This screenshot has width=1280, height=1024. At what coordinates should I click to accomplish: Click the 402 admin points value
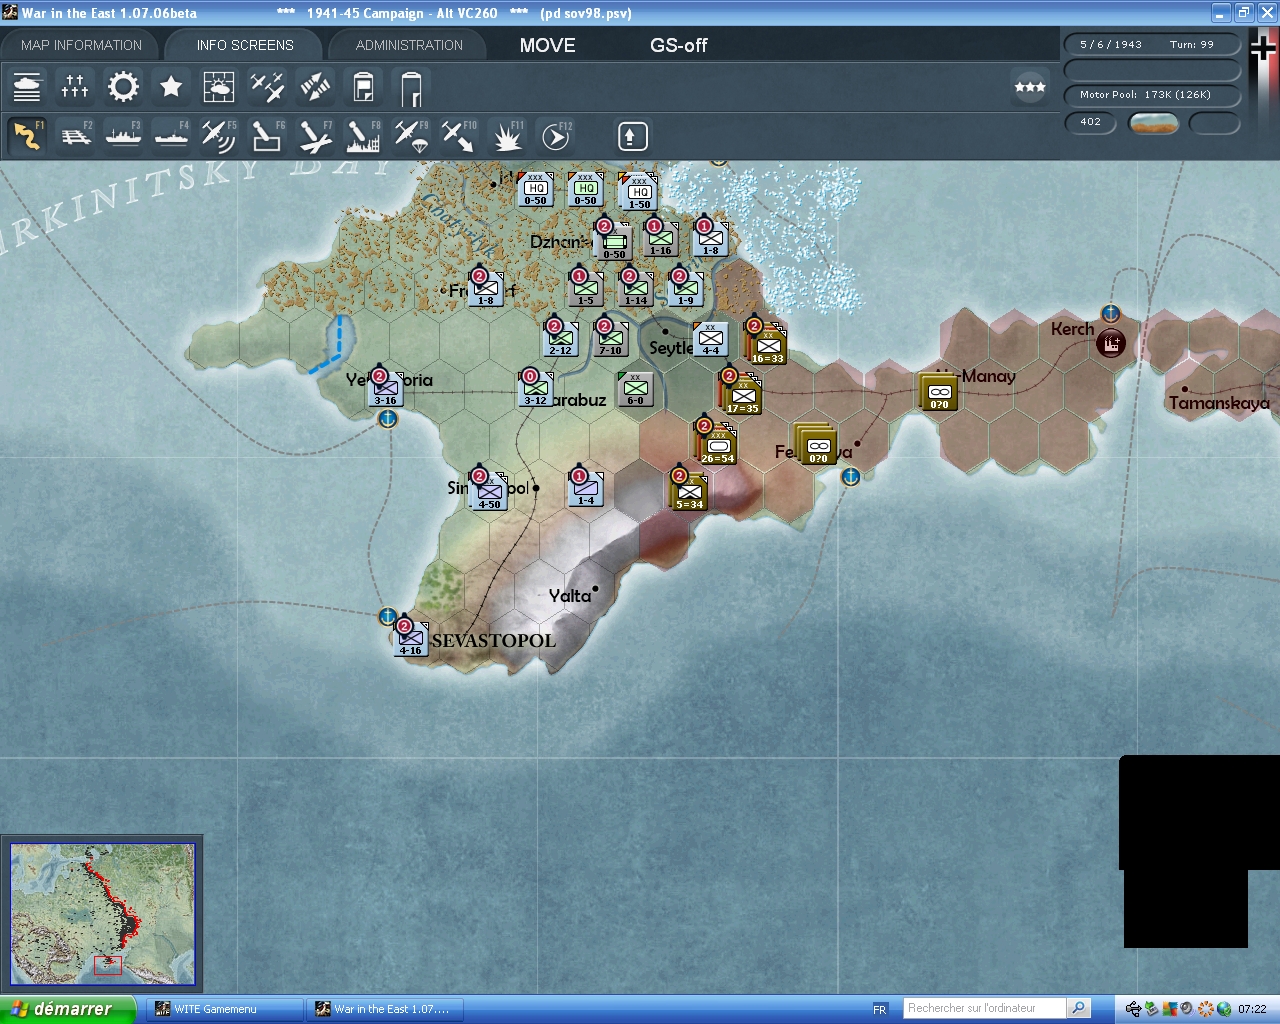click(1090, 122)
